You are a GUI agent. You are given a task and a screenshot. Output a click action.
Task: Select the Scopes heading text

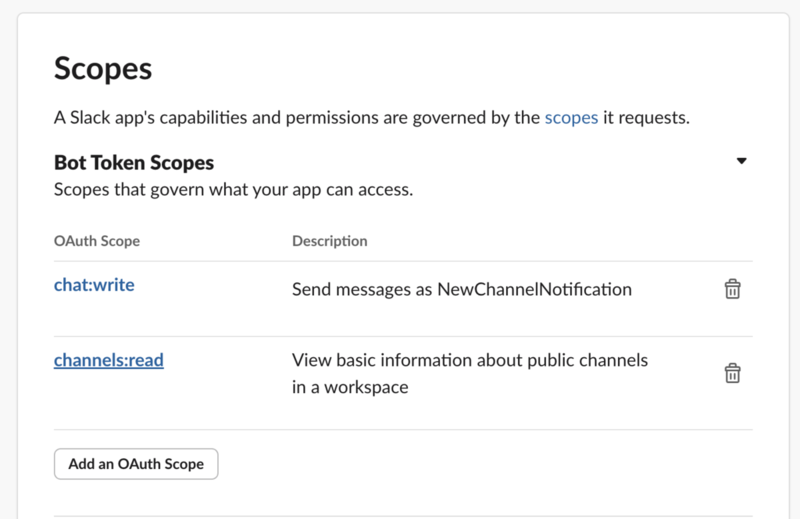103,69
